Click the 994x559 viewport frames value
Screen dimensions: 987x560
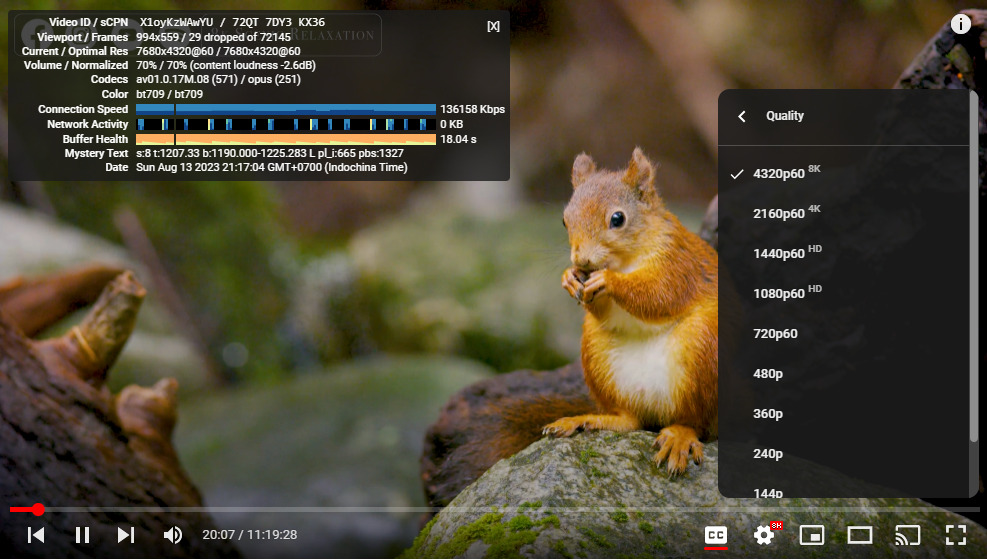[x=213, y=37]
